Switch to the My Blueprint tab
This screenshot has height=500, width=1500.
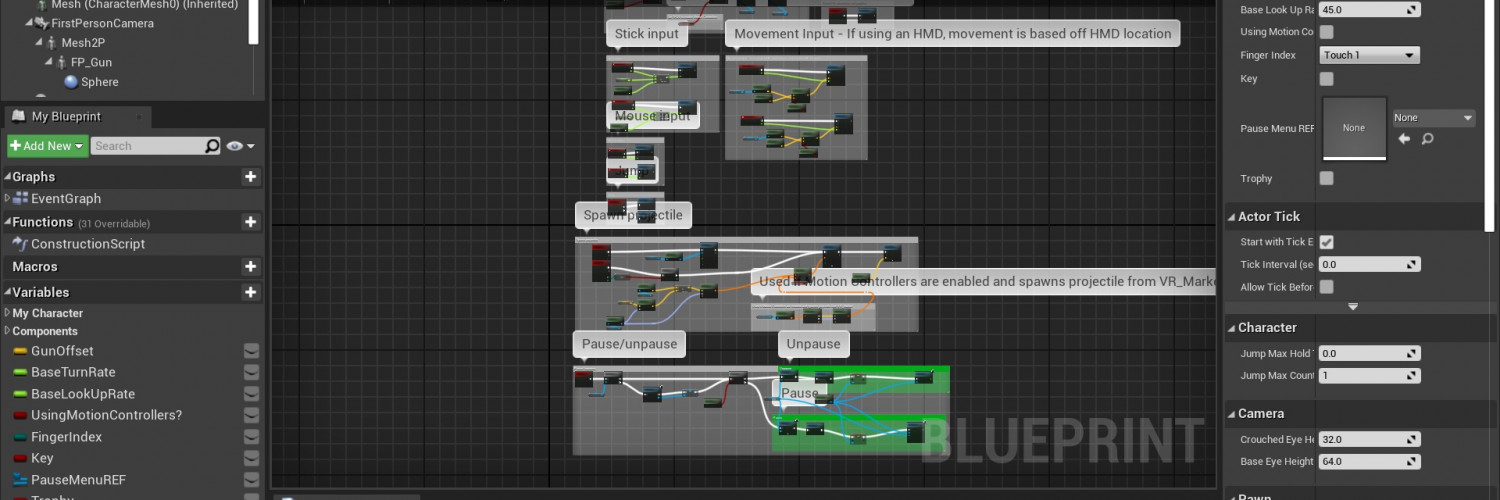pyautogui.click(x=66, y=116)
